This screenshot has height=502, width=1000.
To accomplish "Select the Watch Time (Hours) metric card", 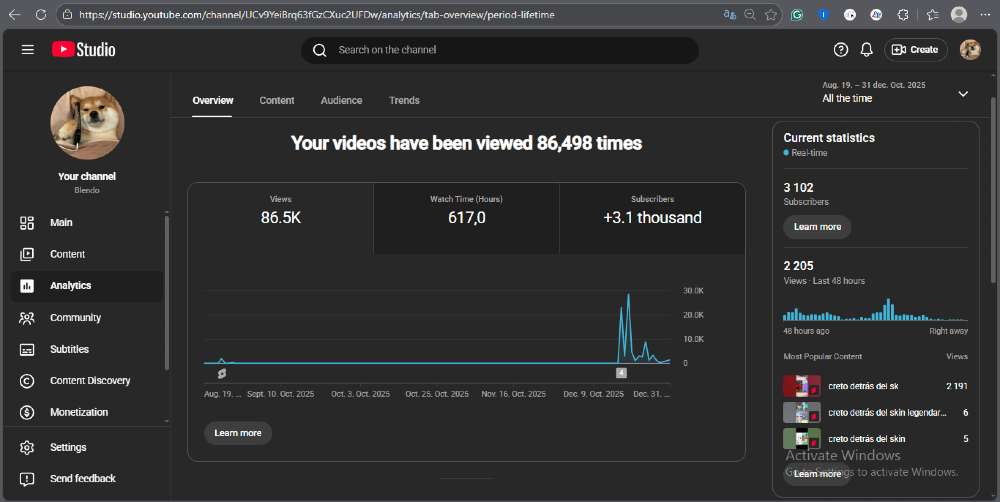I will (x=466, y=209).
